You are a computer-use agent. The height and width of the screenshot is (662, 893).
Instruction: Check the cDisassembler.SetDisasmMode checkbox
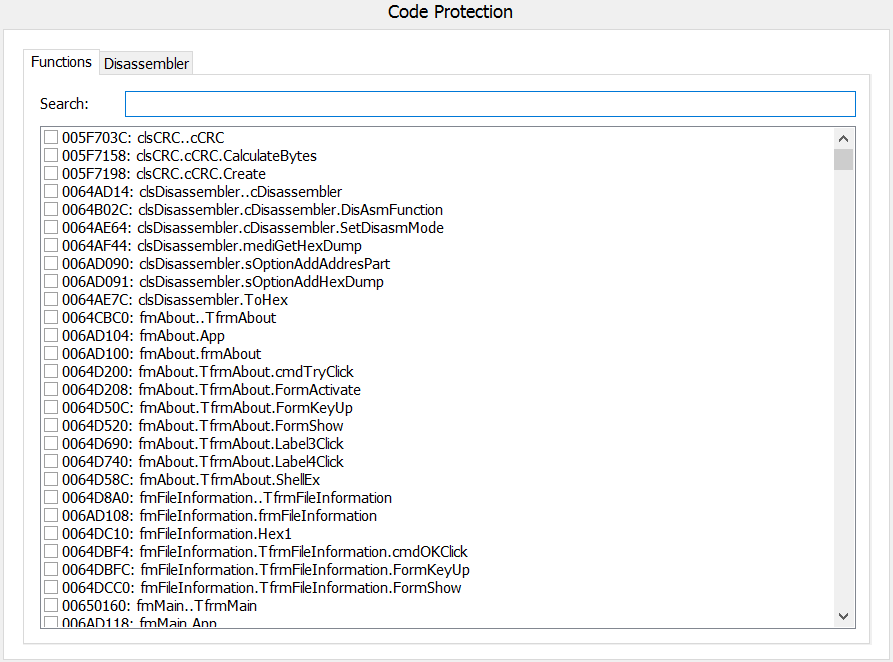(x=51, y=227)
